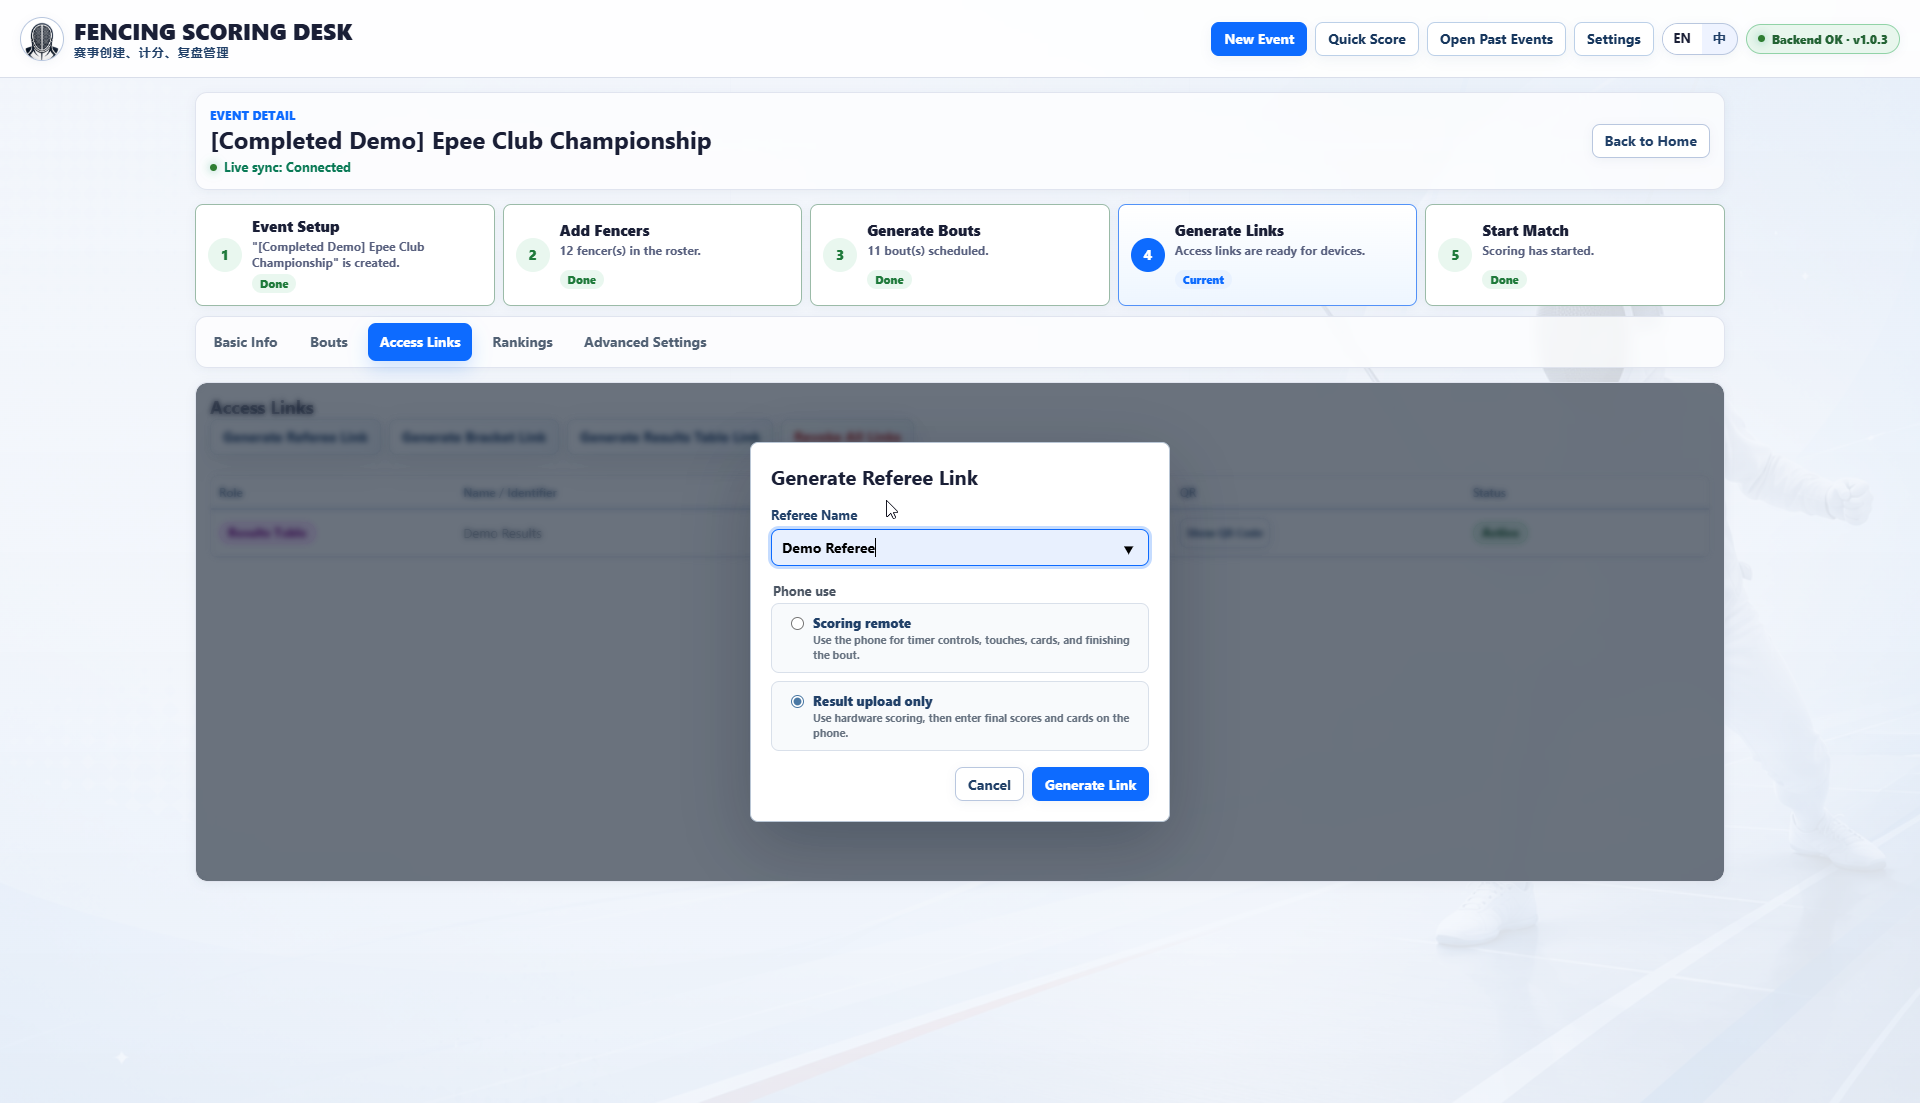Click step 5 circle for Start Match
Screen dimensions: 1920x1103
pyautogui.click(x=1455, y=255)
